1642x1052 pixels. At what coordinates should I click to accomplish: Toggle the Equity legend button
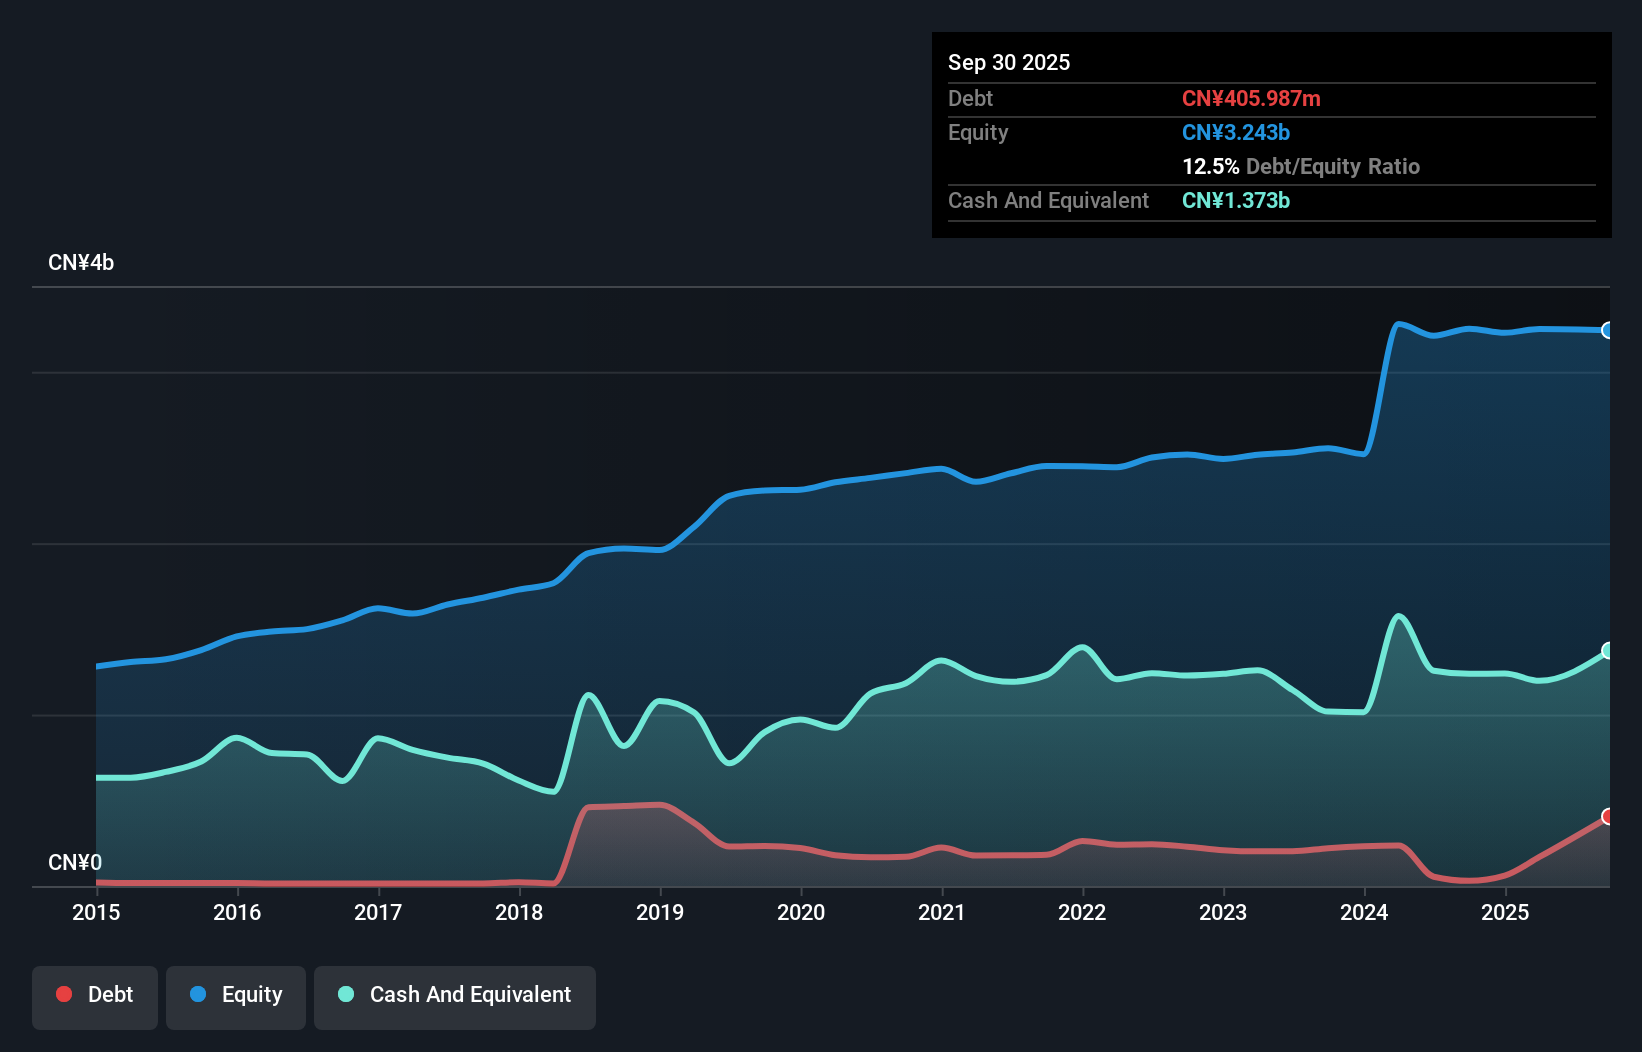pos(236,996)
